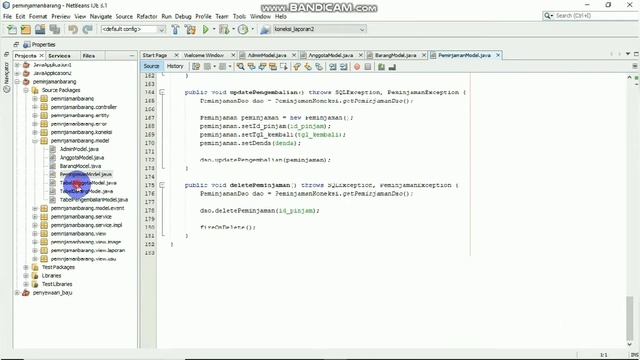Image resolution: width=640 pixels, height=360 pixels.
Task: Click the Shift Line Right icon
Action: point(344,67)
